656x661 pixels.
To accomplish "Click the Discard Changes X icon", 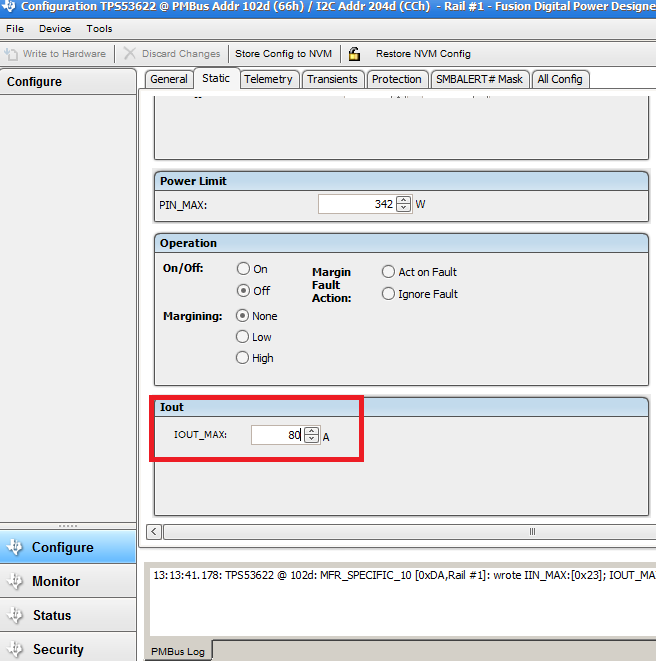I will (129, 54).
